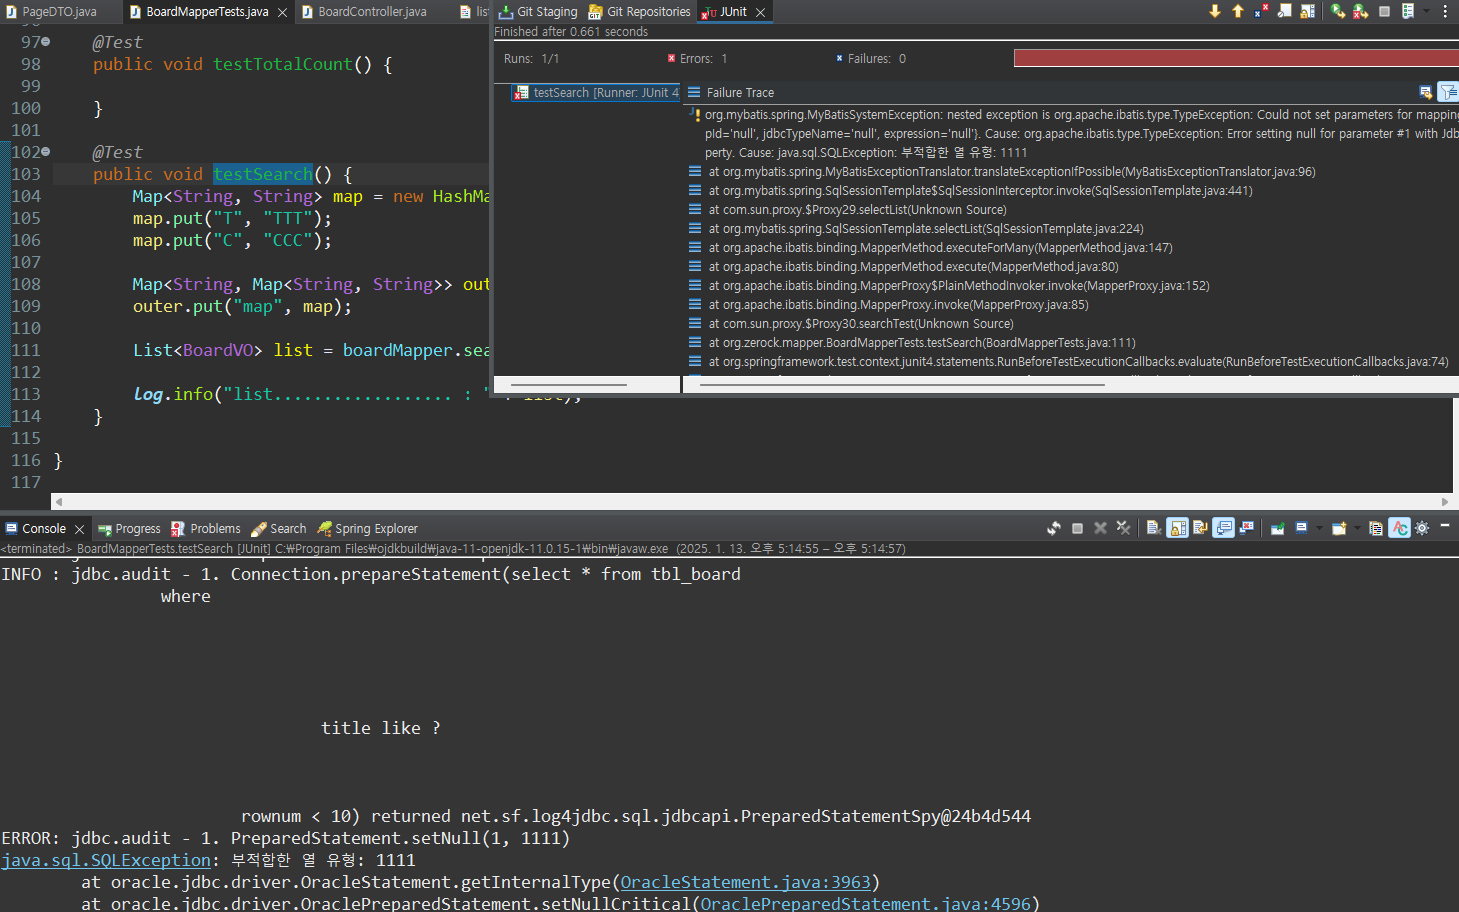Remove launch icon in Console toolbar
The width and height of the screenshot is (1459, 912).
1100,528
